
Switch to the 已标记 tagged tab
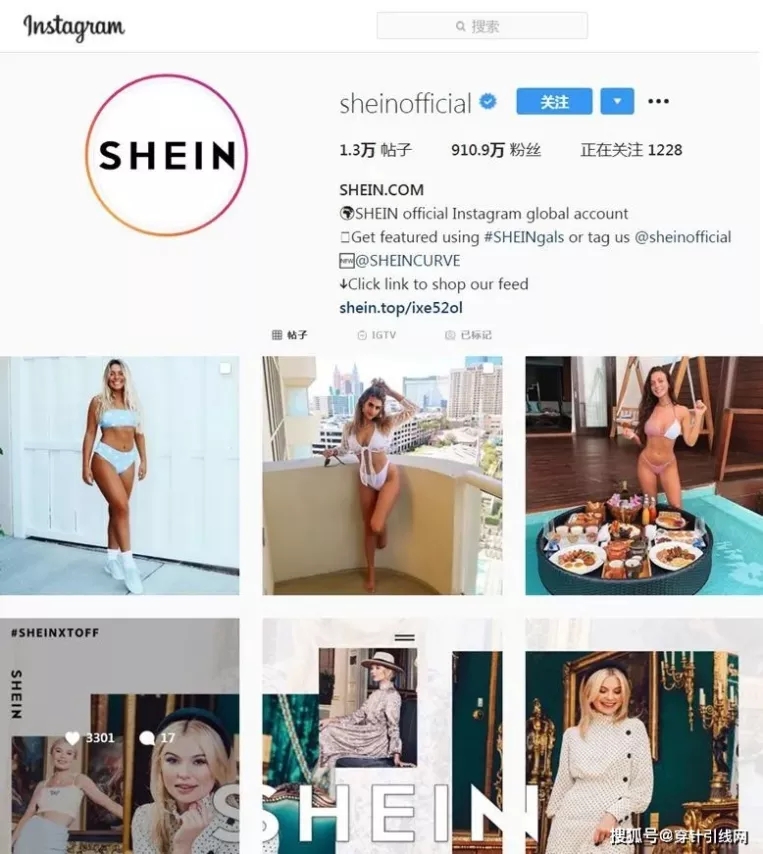[468, 335]
